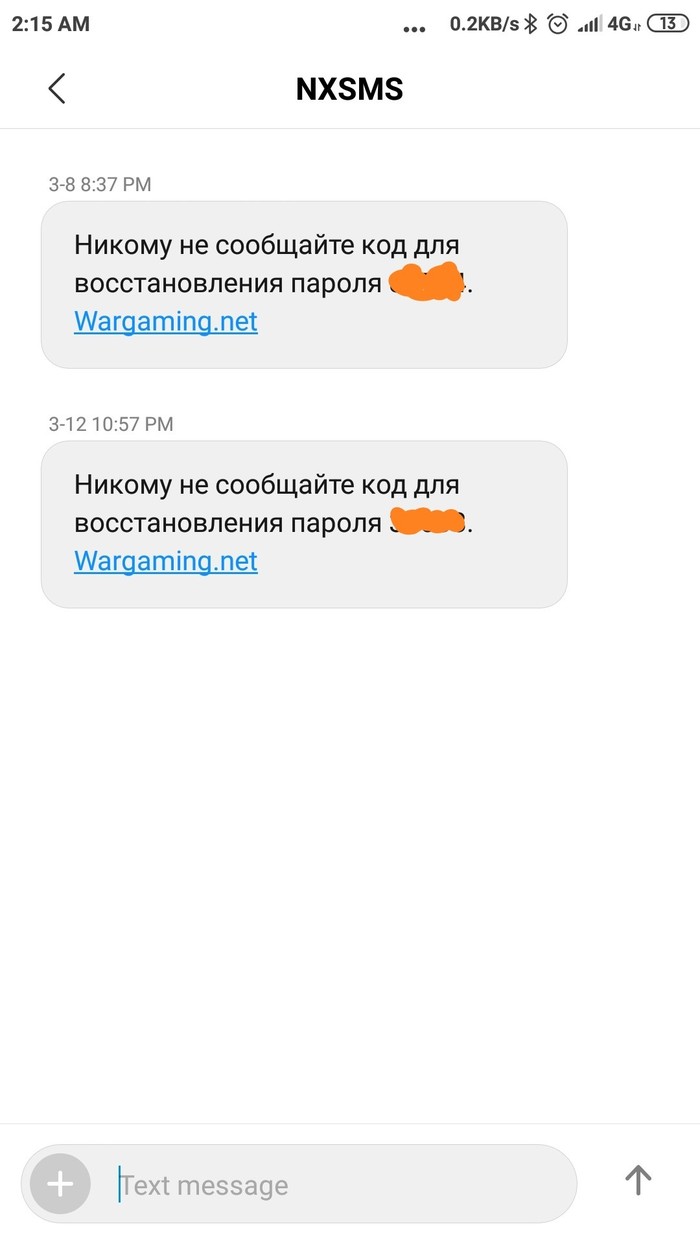This screenshot has height=1244, width=700.
Task: Tap the battery indicator showing 13
Action: [667, 24]
